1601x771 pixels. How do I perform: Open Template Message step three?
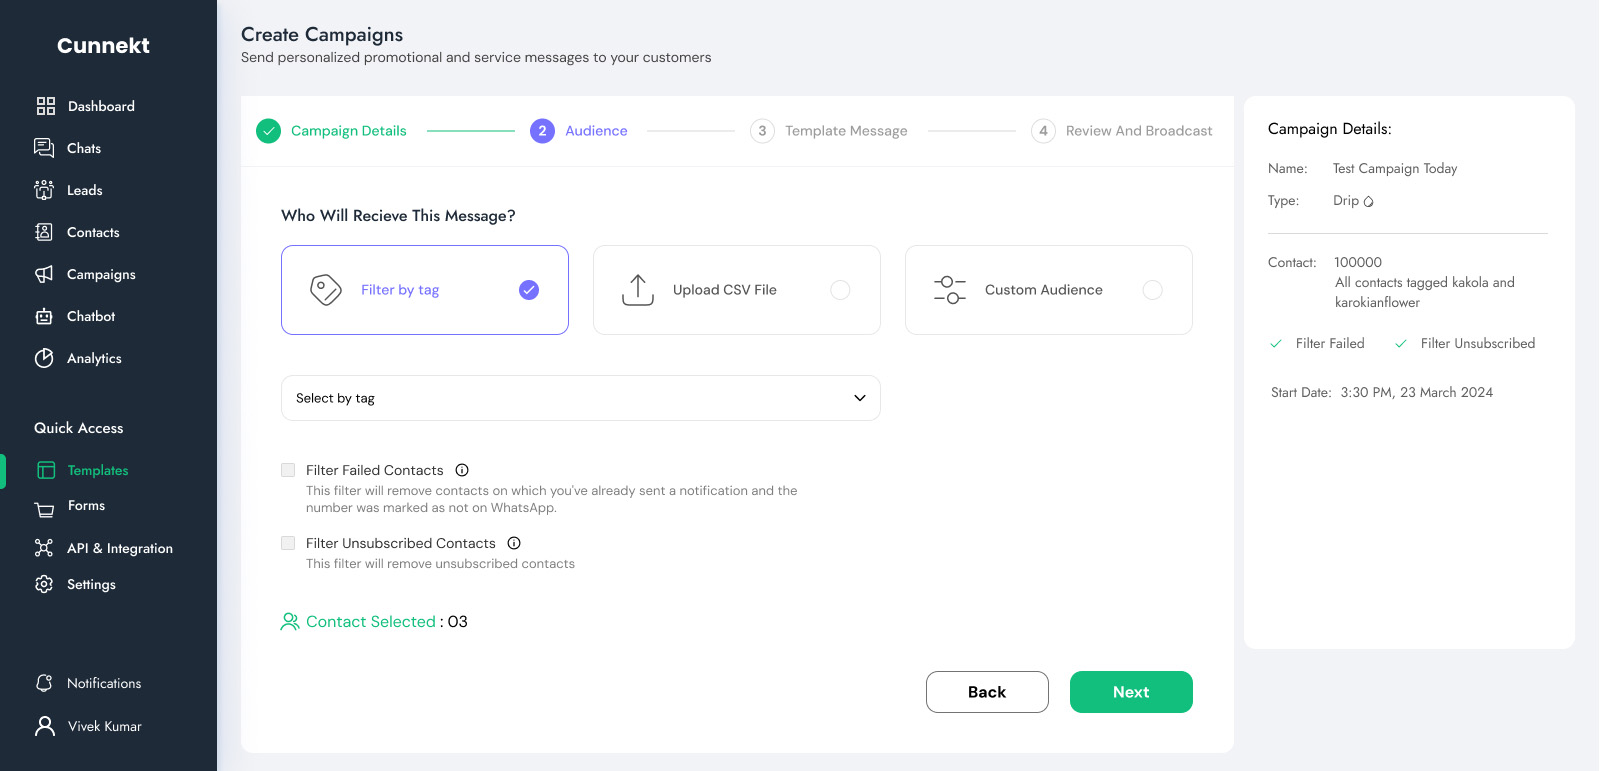[x=845, y=131]
